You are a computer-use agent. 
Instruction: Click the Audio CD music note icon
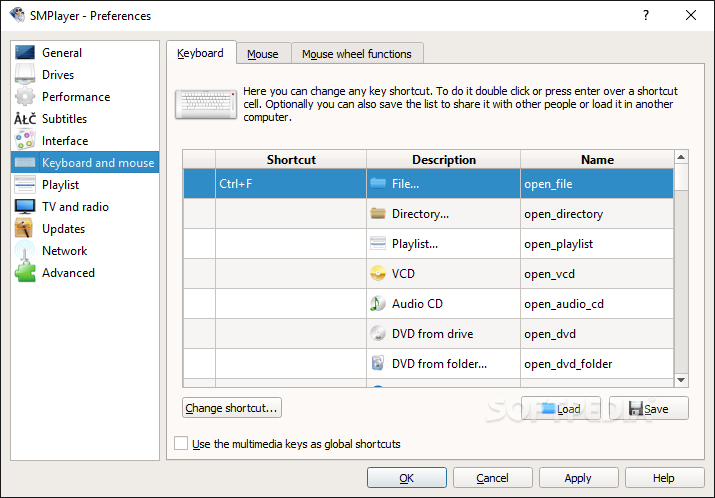377,304
